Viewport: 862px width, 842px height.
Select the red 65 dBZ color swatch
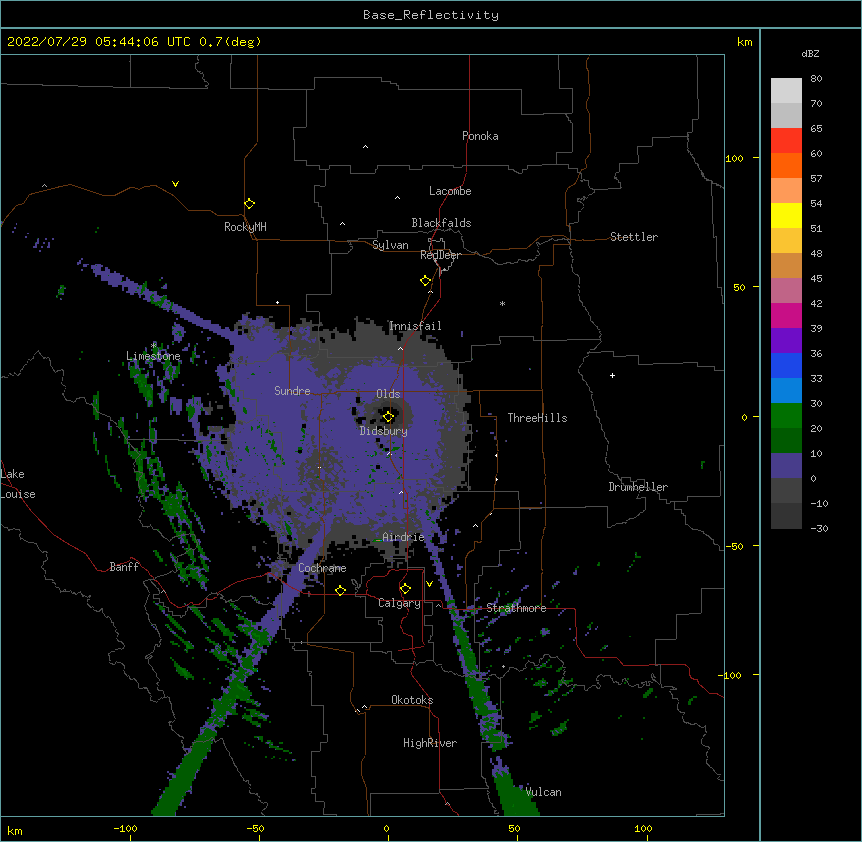tap(786, 140)
